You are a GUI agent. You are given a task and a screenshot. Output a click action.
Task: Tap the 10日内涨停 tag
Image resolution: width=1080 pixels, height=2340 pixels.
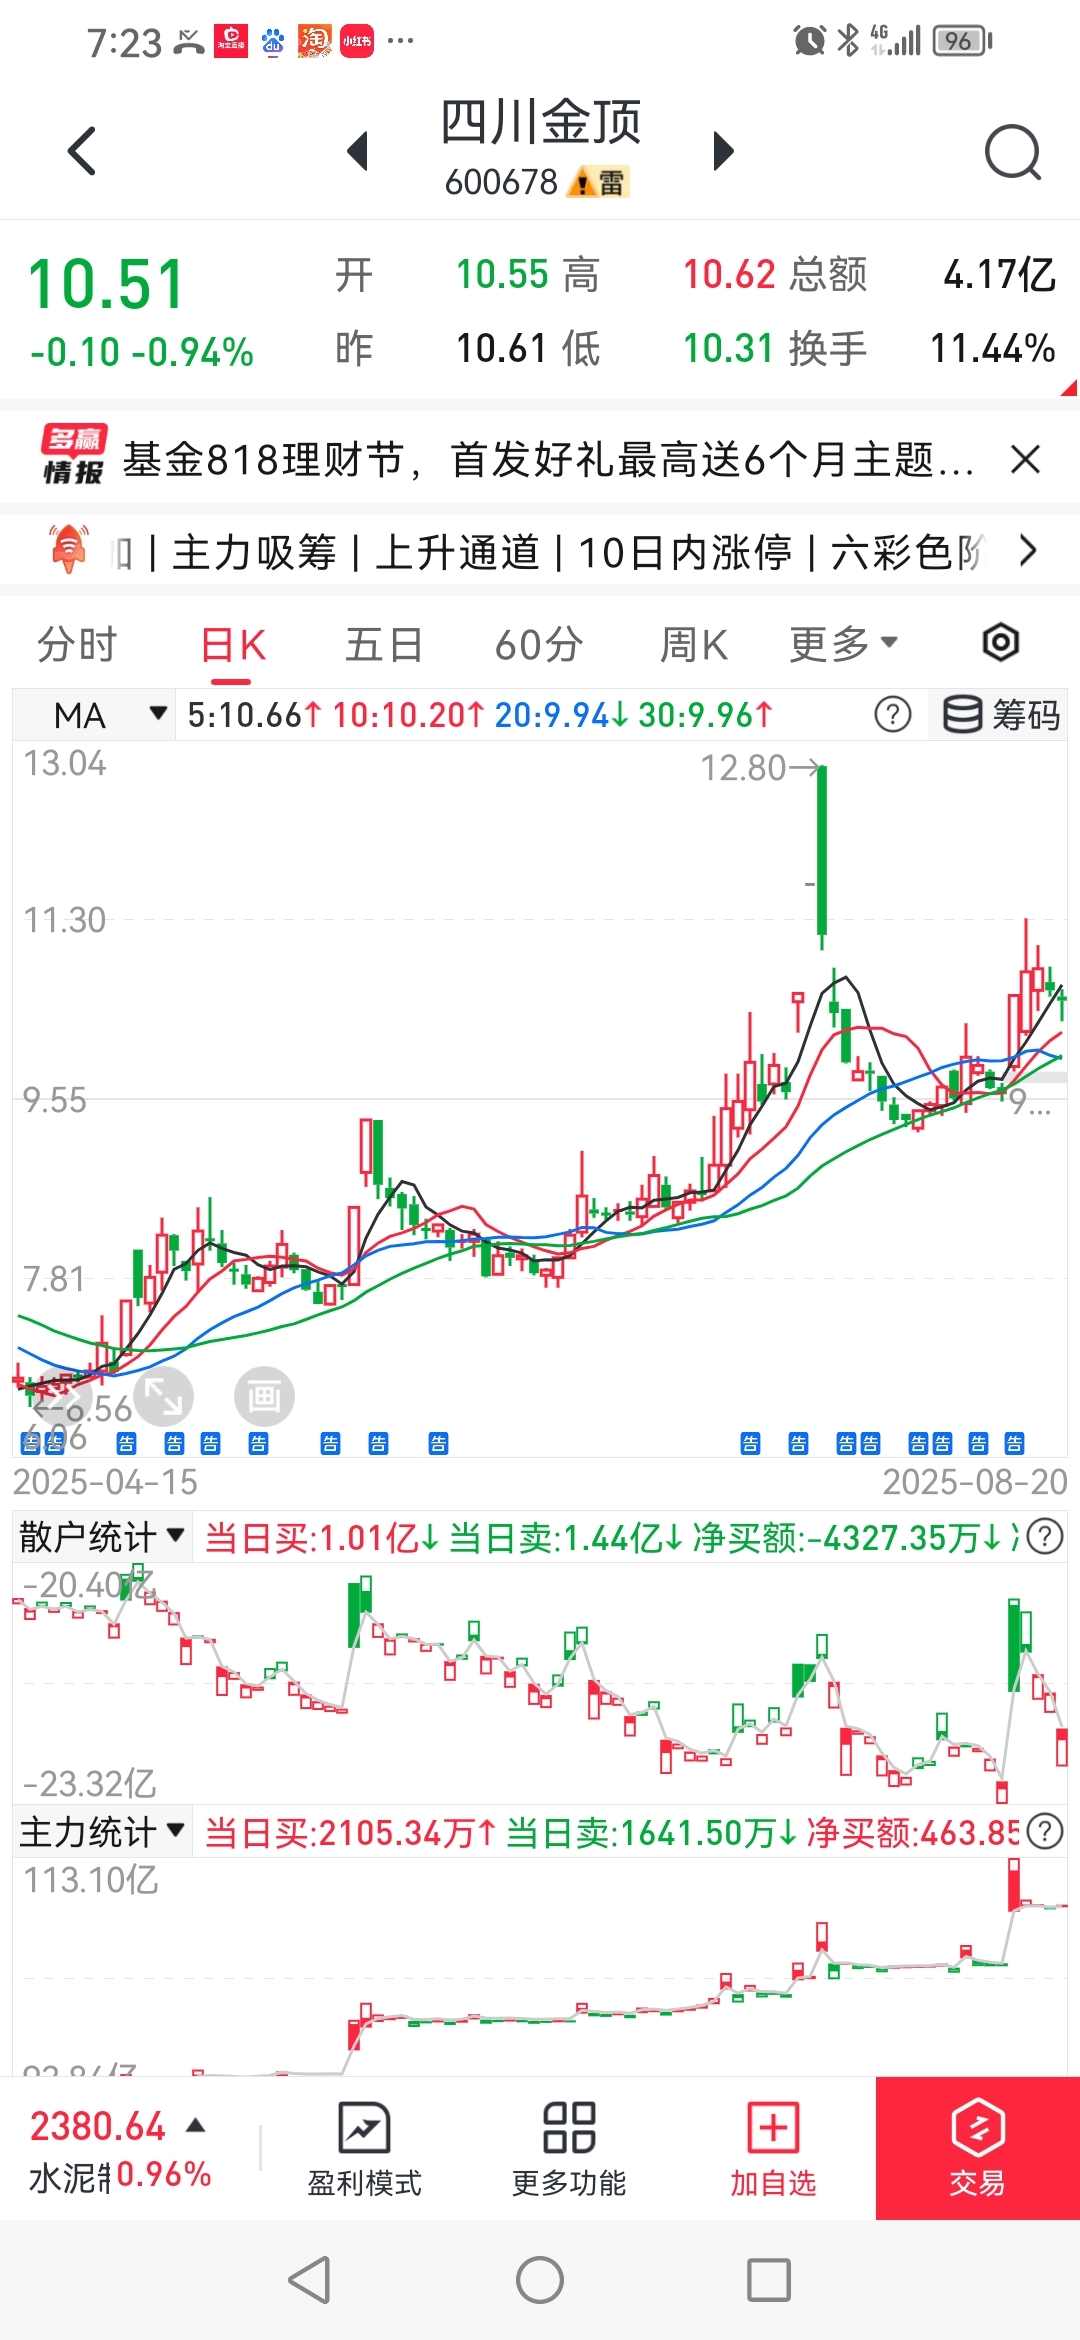pos(685,552)
